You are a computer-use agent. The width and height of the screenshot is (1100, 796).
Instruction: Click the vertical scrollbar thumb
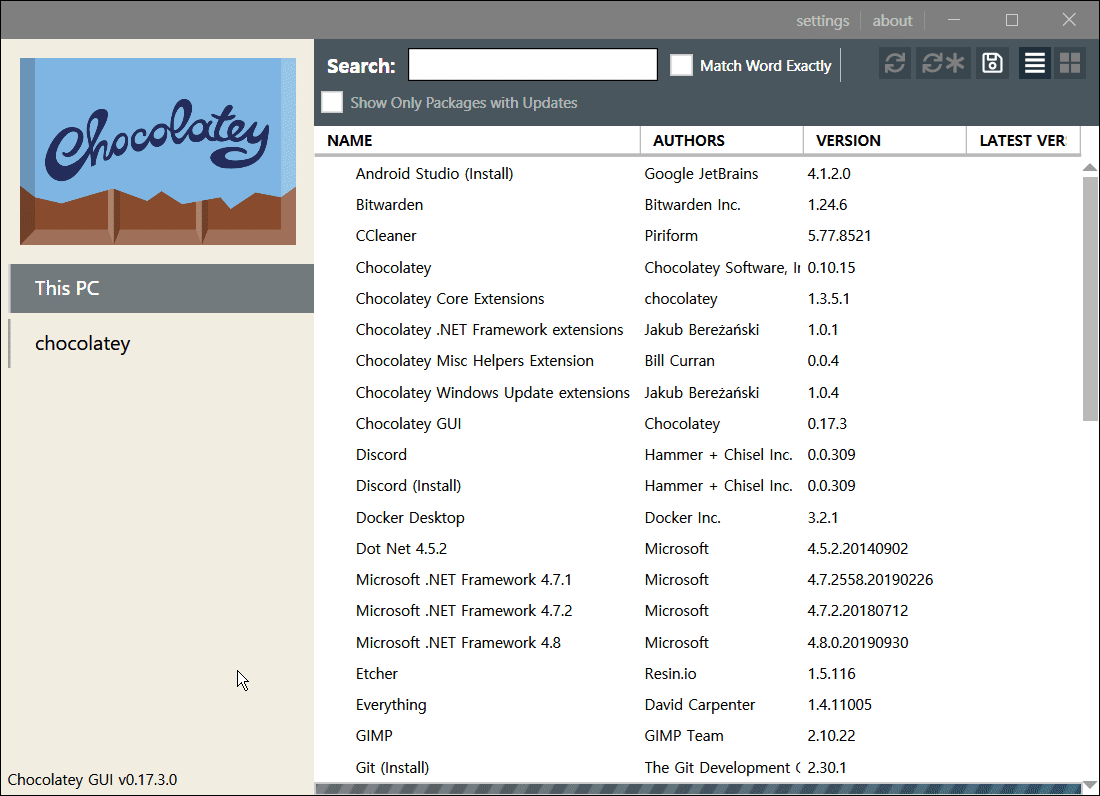pos(1089,298)
